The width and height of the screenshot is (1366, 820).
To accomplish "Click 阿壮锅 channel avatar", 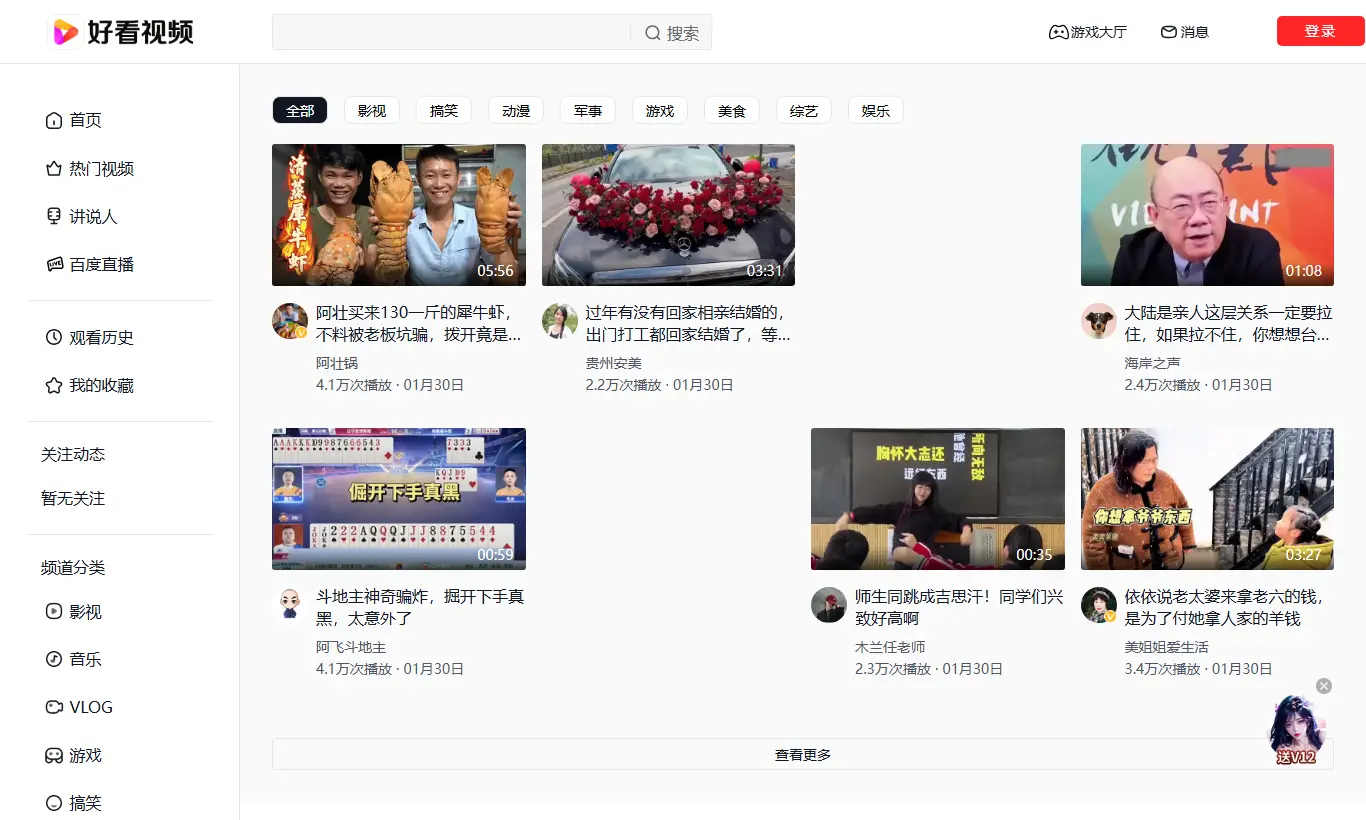I will click(x=290, y=321).
